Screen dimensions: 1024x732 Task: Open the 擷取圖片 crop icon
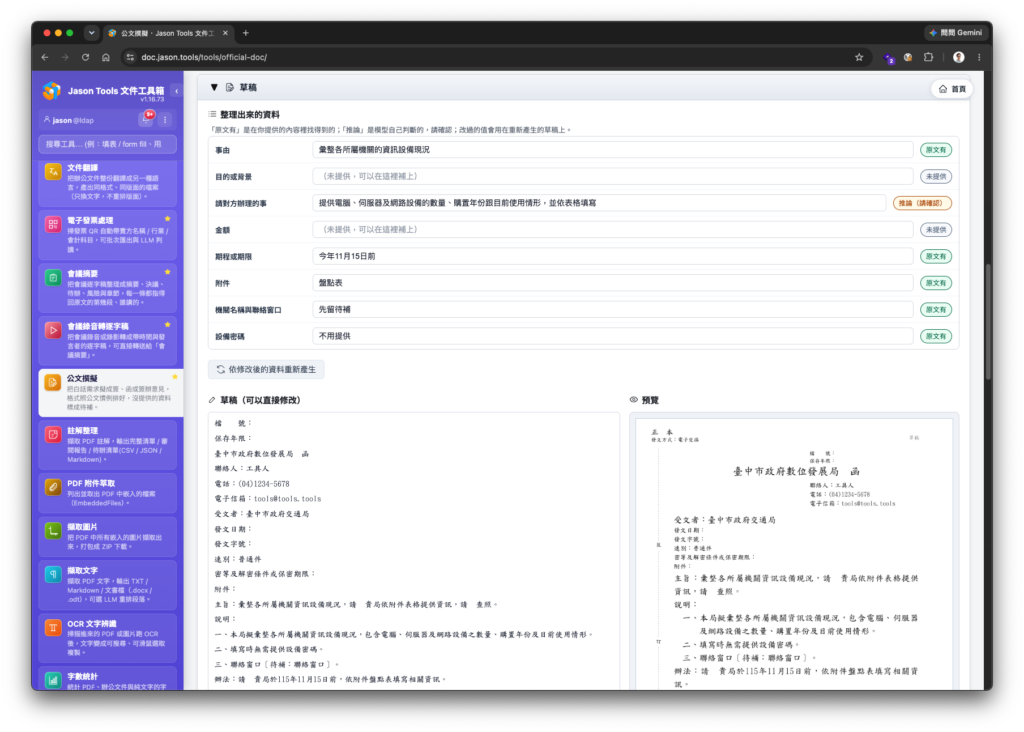[53, 531]
